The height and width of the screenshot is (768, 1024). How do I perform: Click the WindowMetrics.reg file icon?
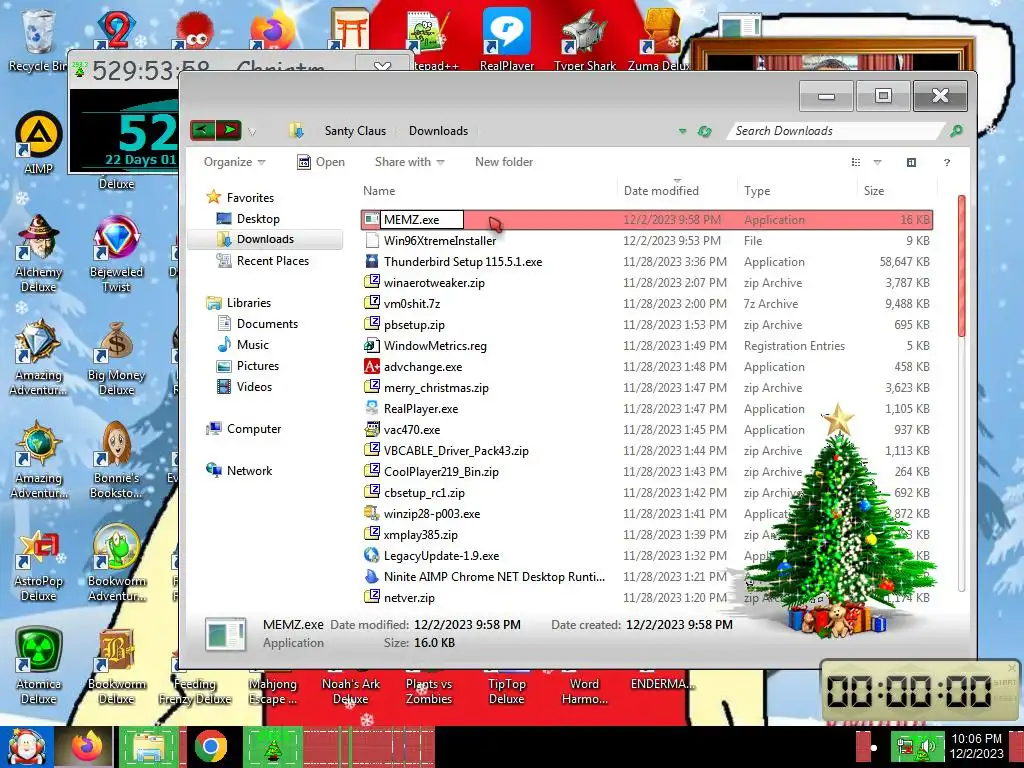click(x=372, y=345)
